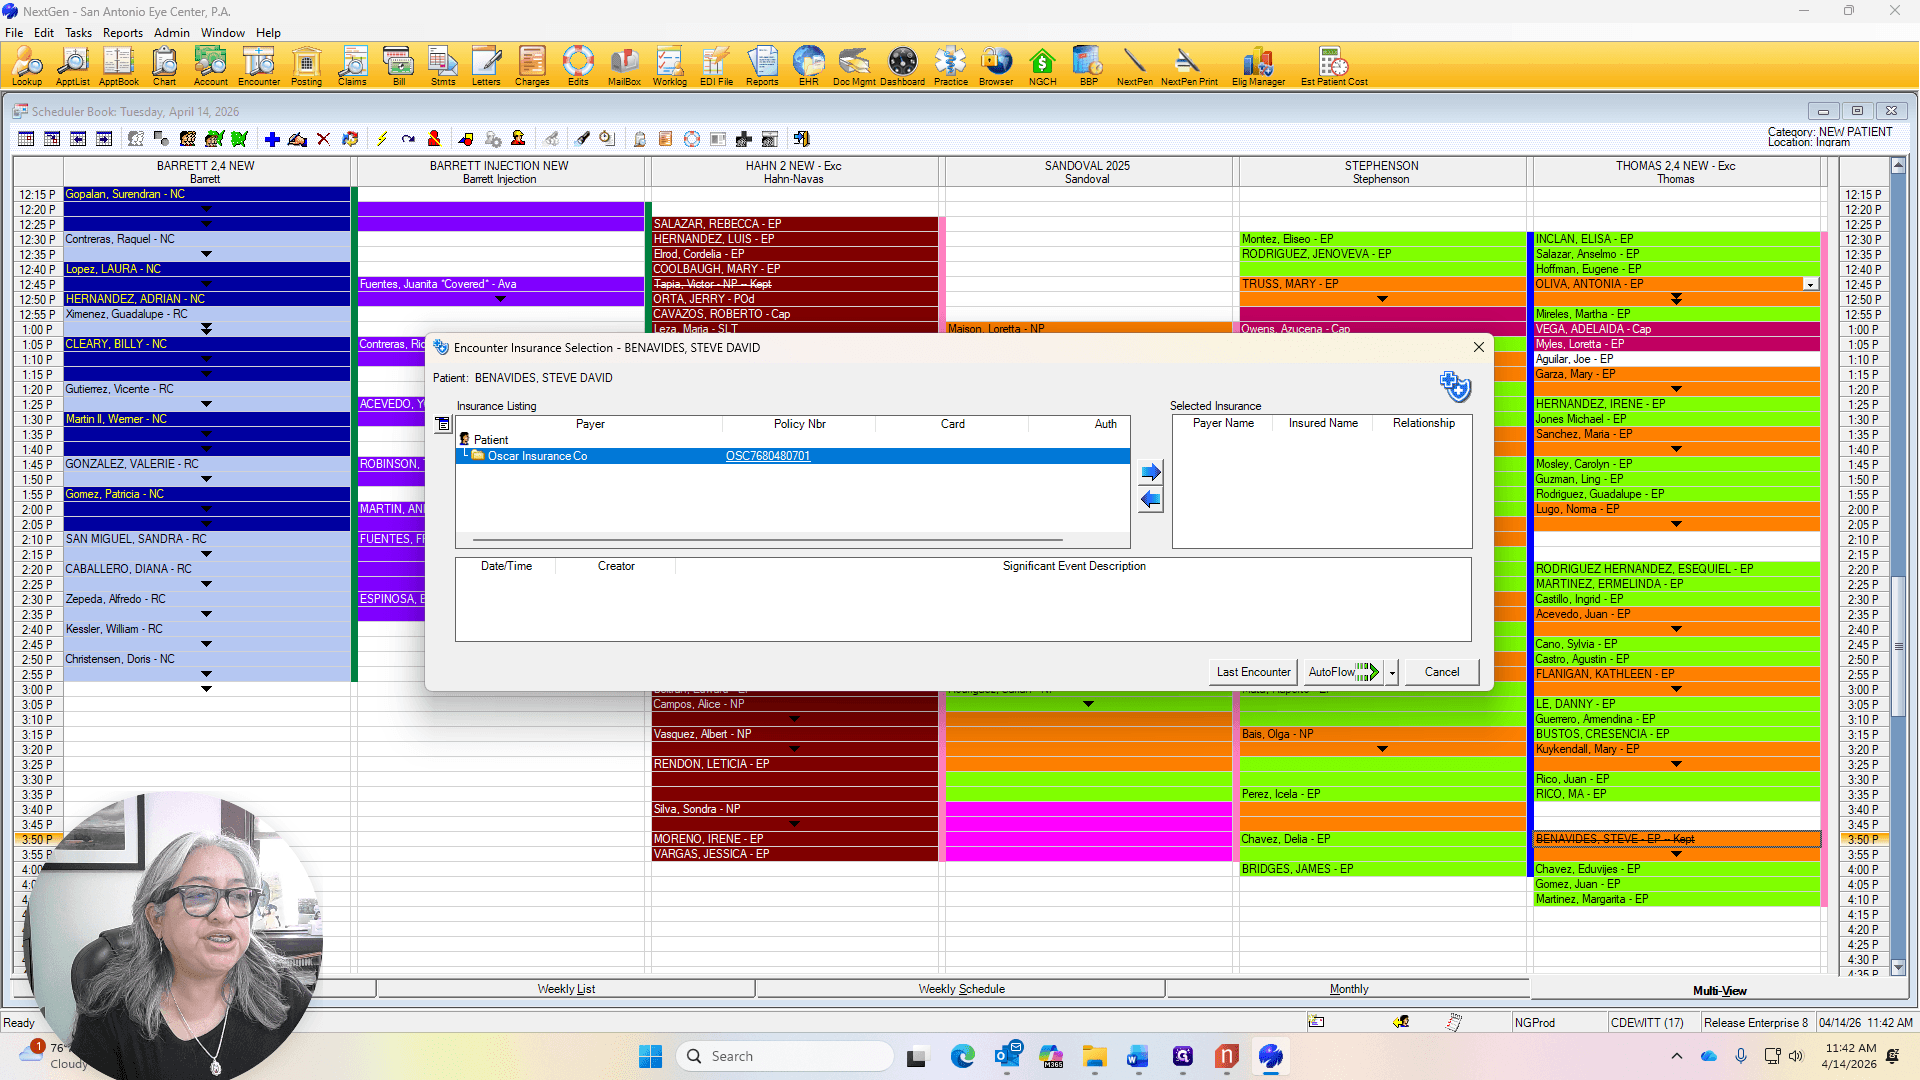
Task: Open Microsoft Edge from taskbar
Action: pyautogui.click(x=962, y=1057)
